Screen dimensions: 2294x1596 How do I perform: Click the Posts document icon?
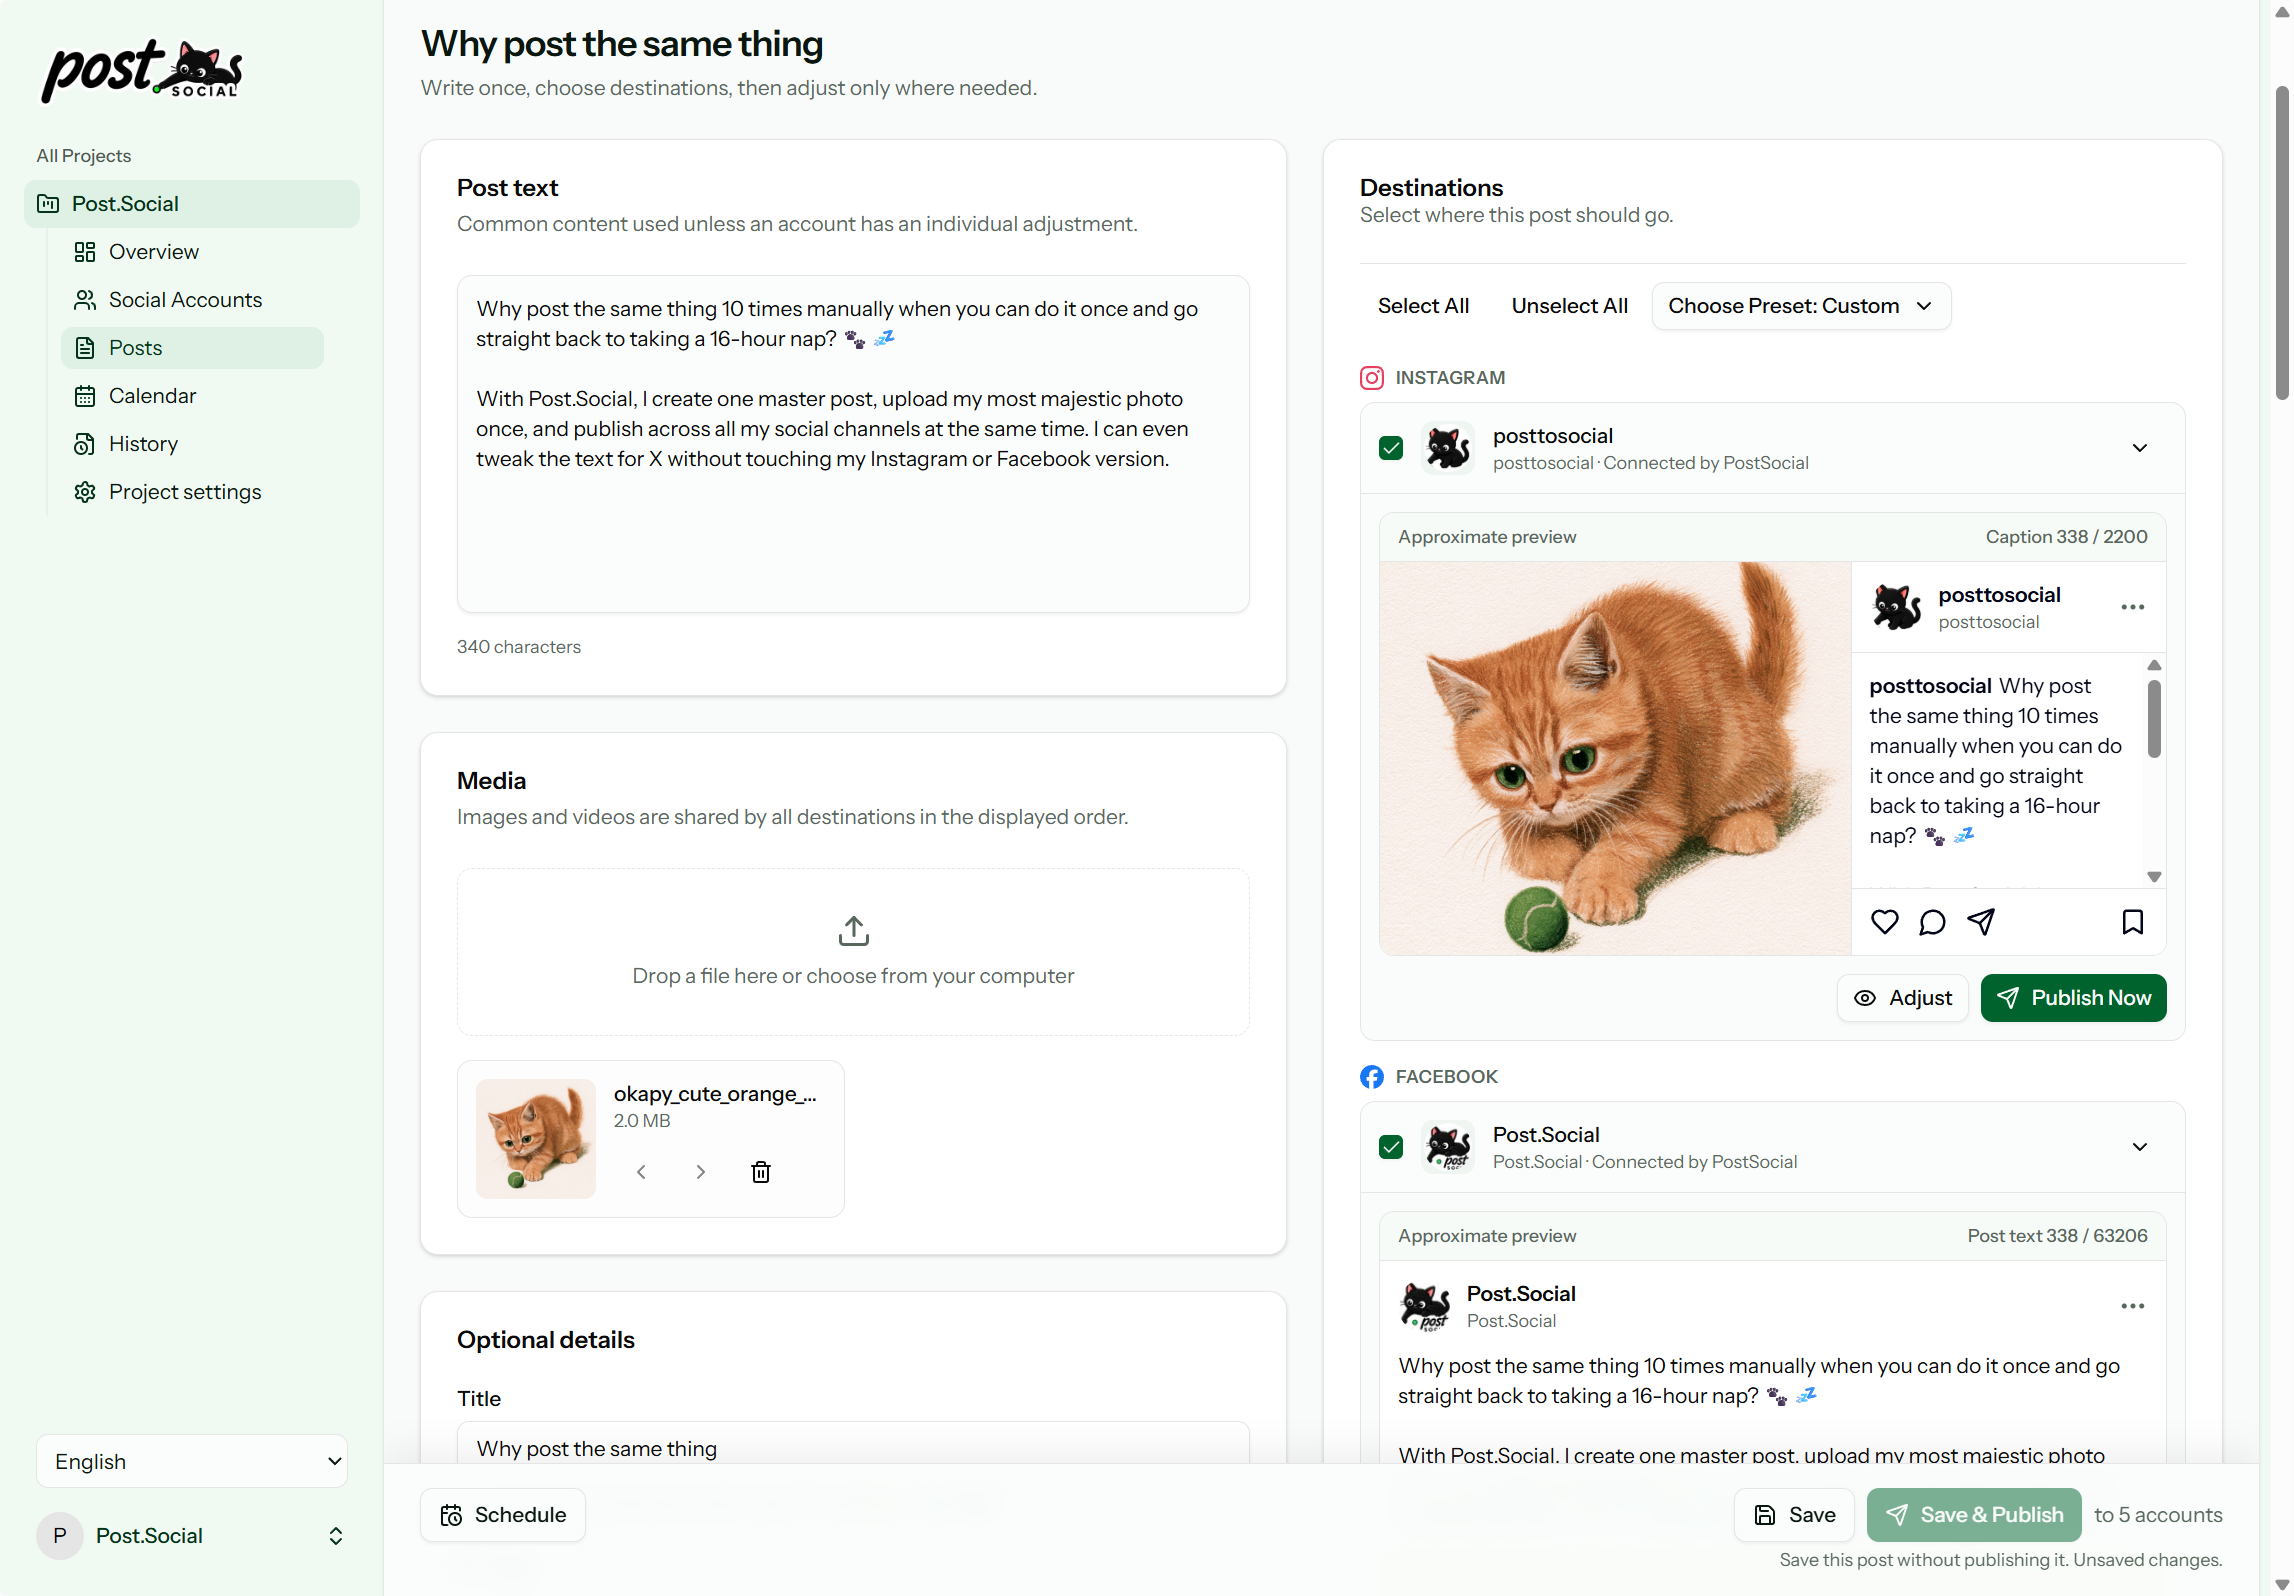pyautogui.click(x=85, y=348)
